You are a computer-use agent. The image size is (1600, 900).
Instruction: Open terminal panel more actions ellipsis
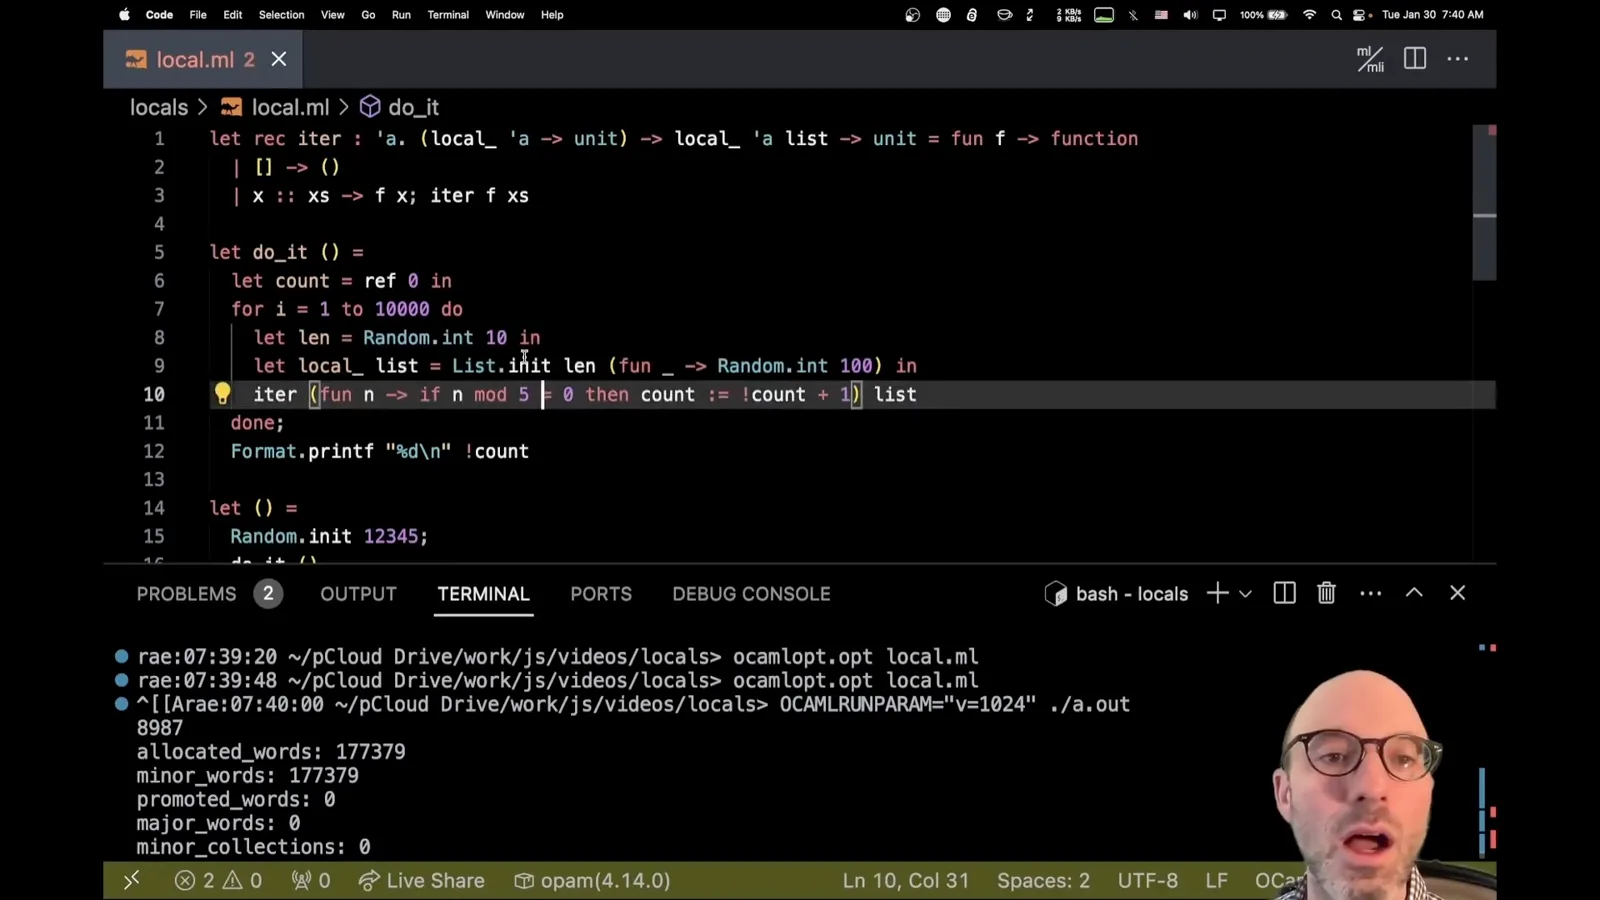1371,593
